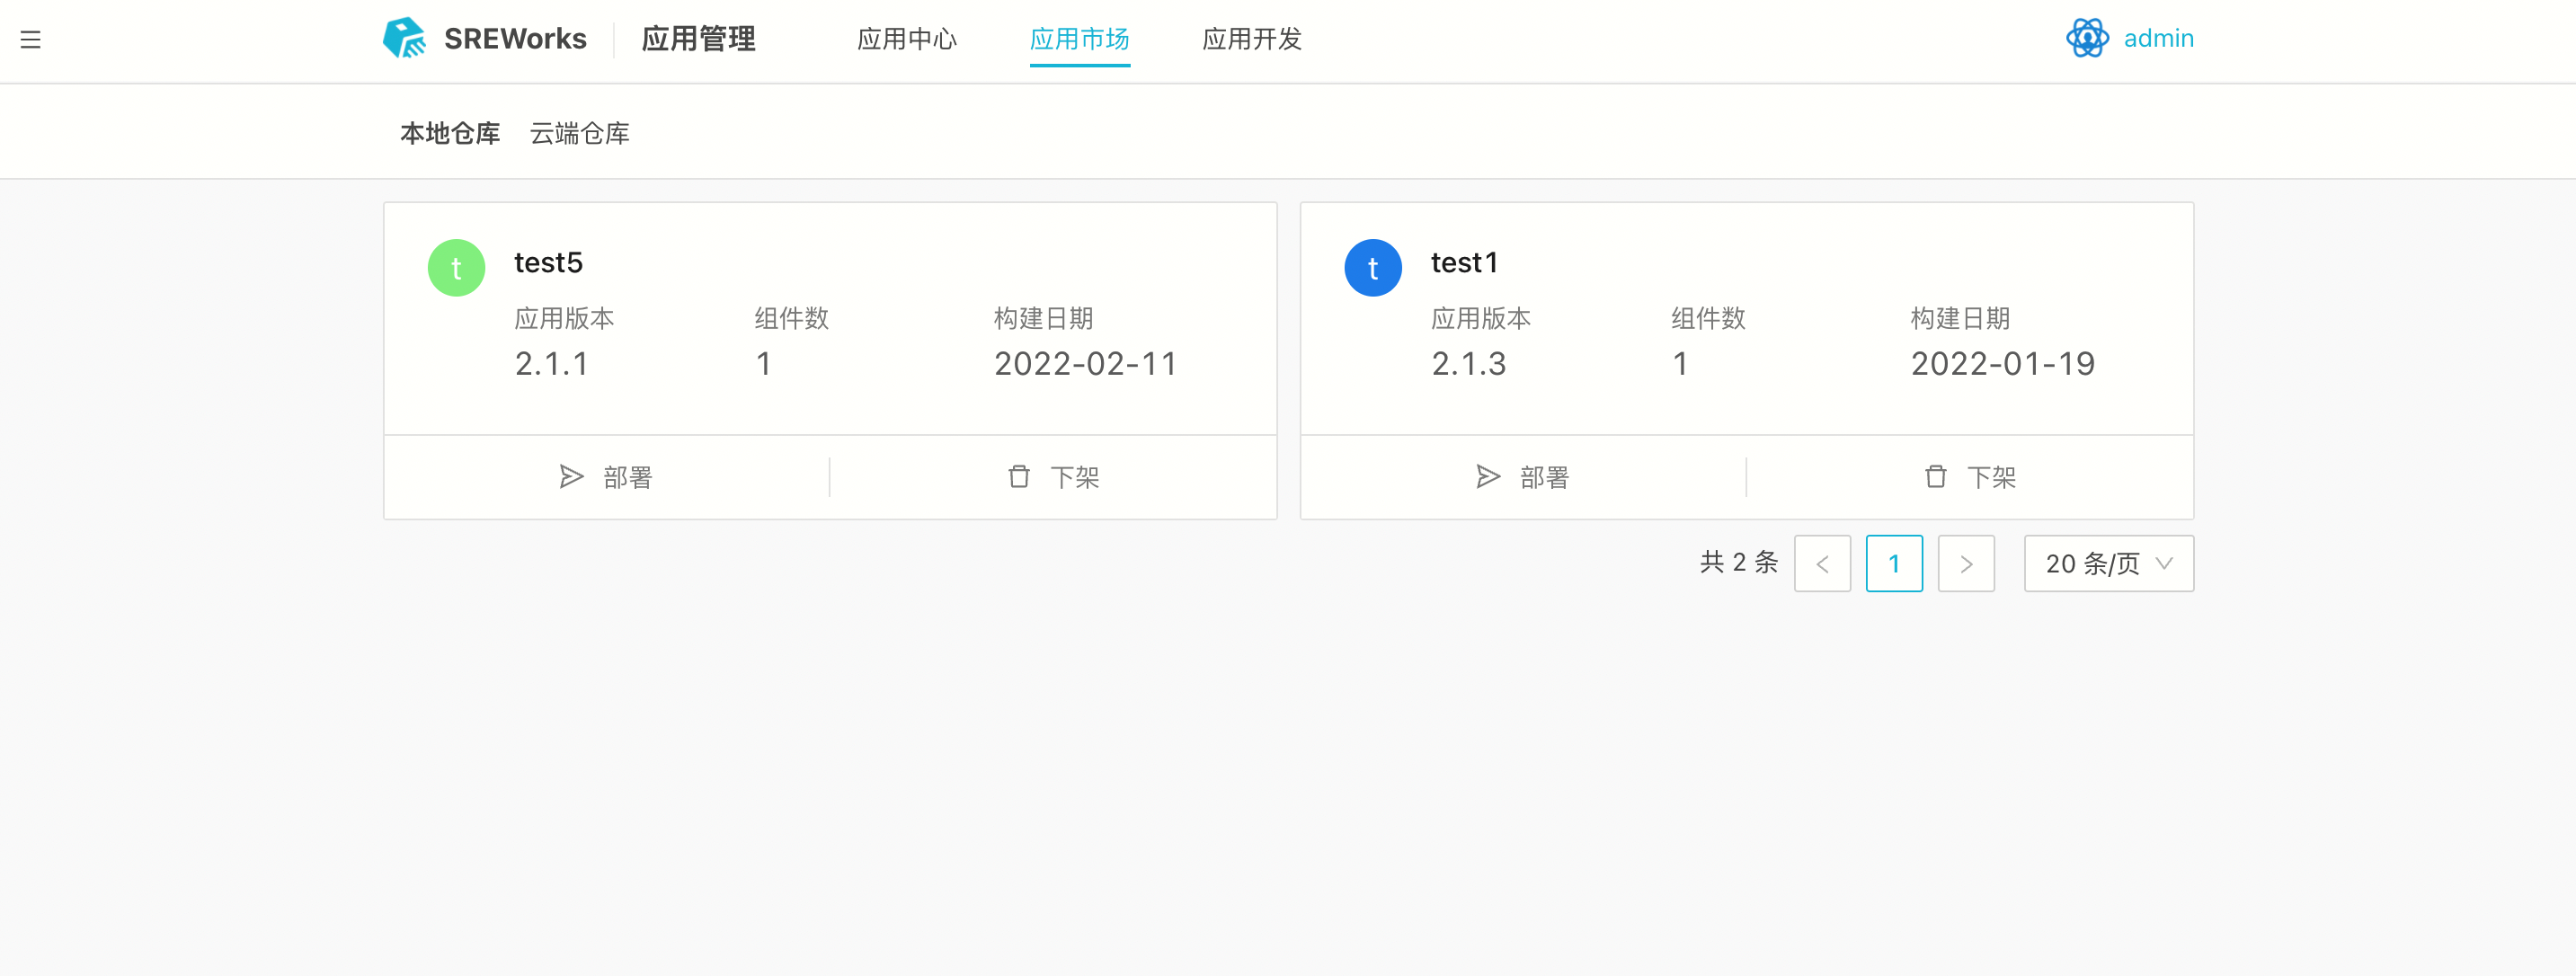Screen dimensions: 2576x976
Task: Click the admin username link
Action: [x=2158, y=38]
